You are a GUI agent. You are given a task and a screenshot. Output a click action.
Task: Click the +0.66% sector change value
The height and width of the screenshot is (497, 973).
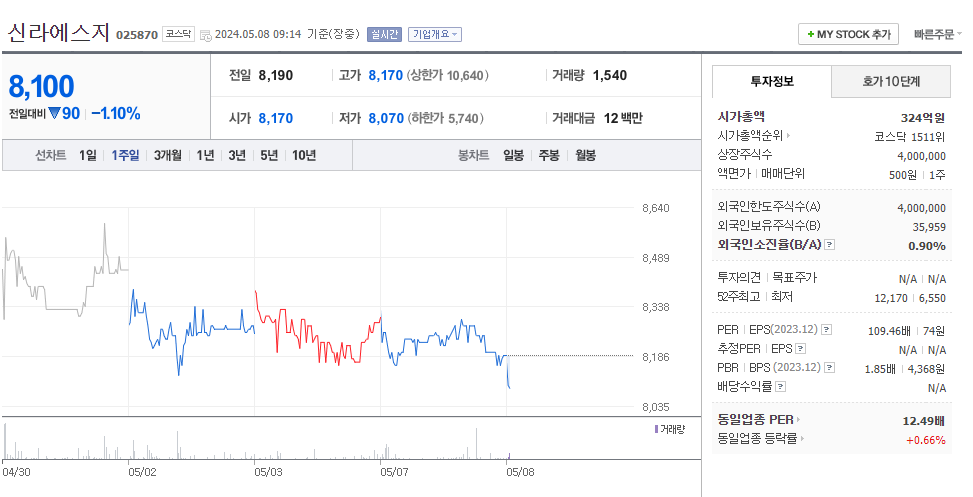click(926, 440)
